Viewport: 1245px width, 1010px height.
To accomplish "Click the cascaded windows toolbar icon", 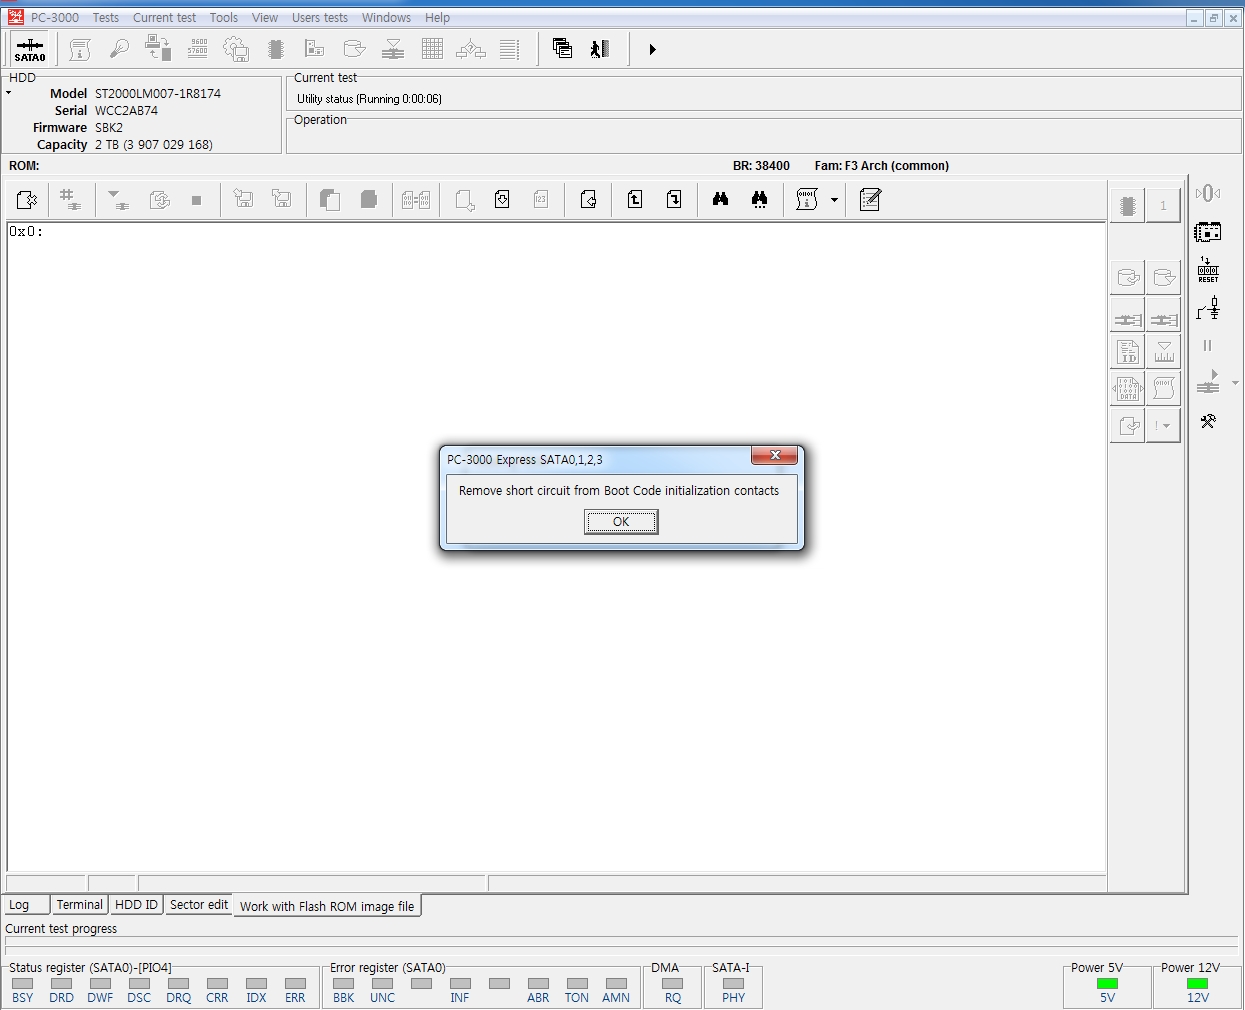I will coord(562,49).
